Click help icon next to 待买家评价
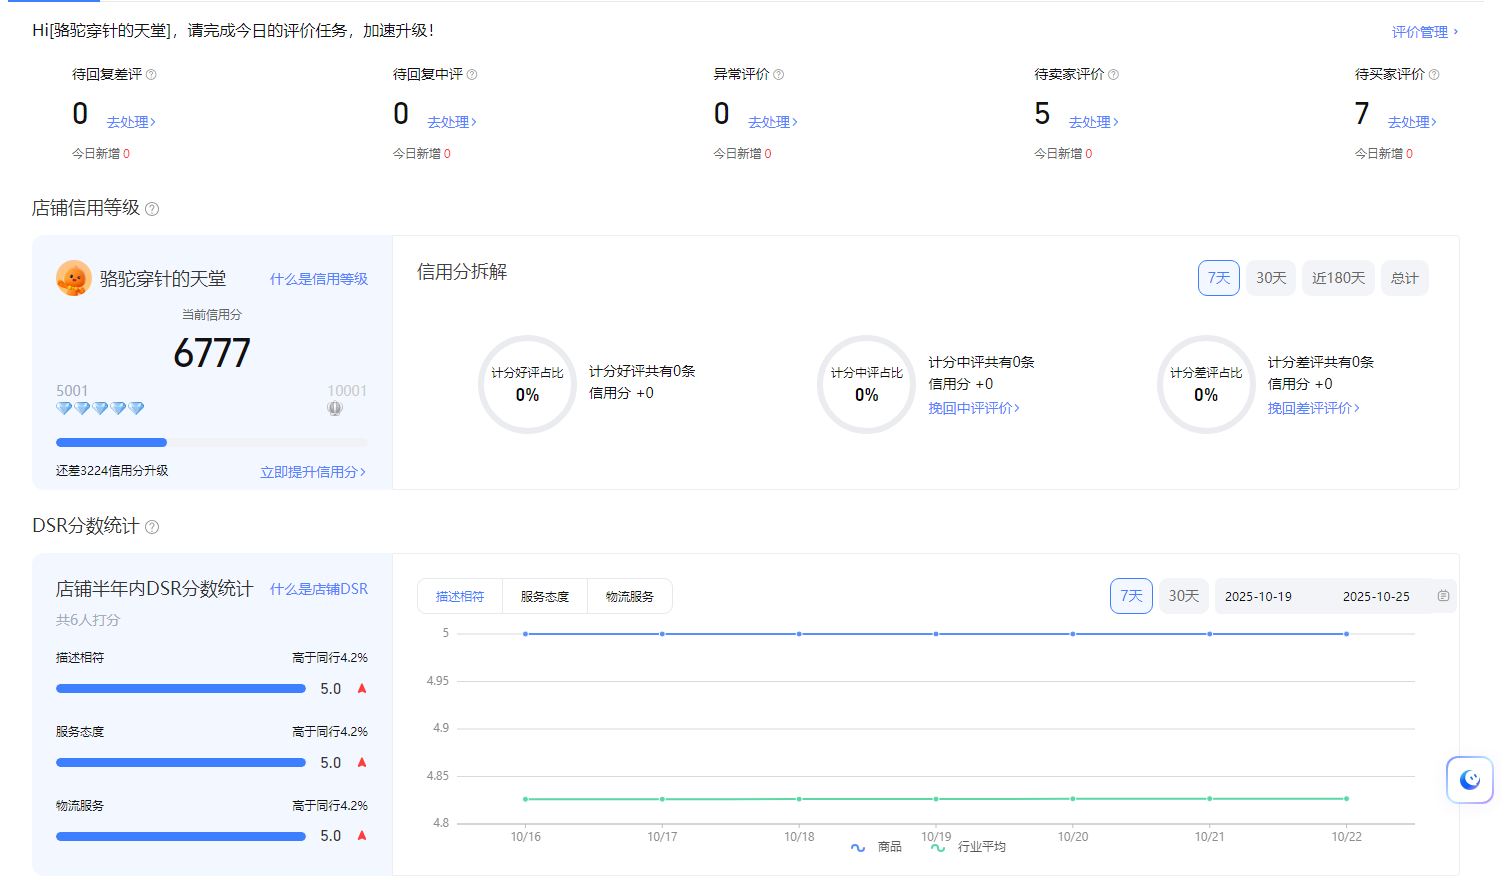Image resolution: width=1502 pixels, height=879 pixels. tap(1434, 75)
